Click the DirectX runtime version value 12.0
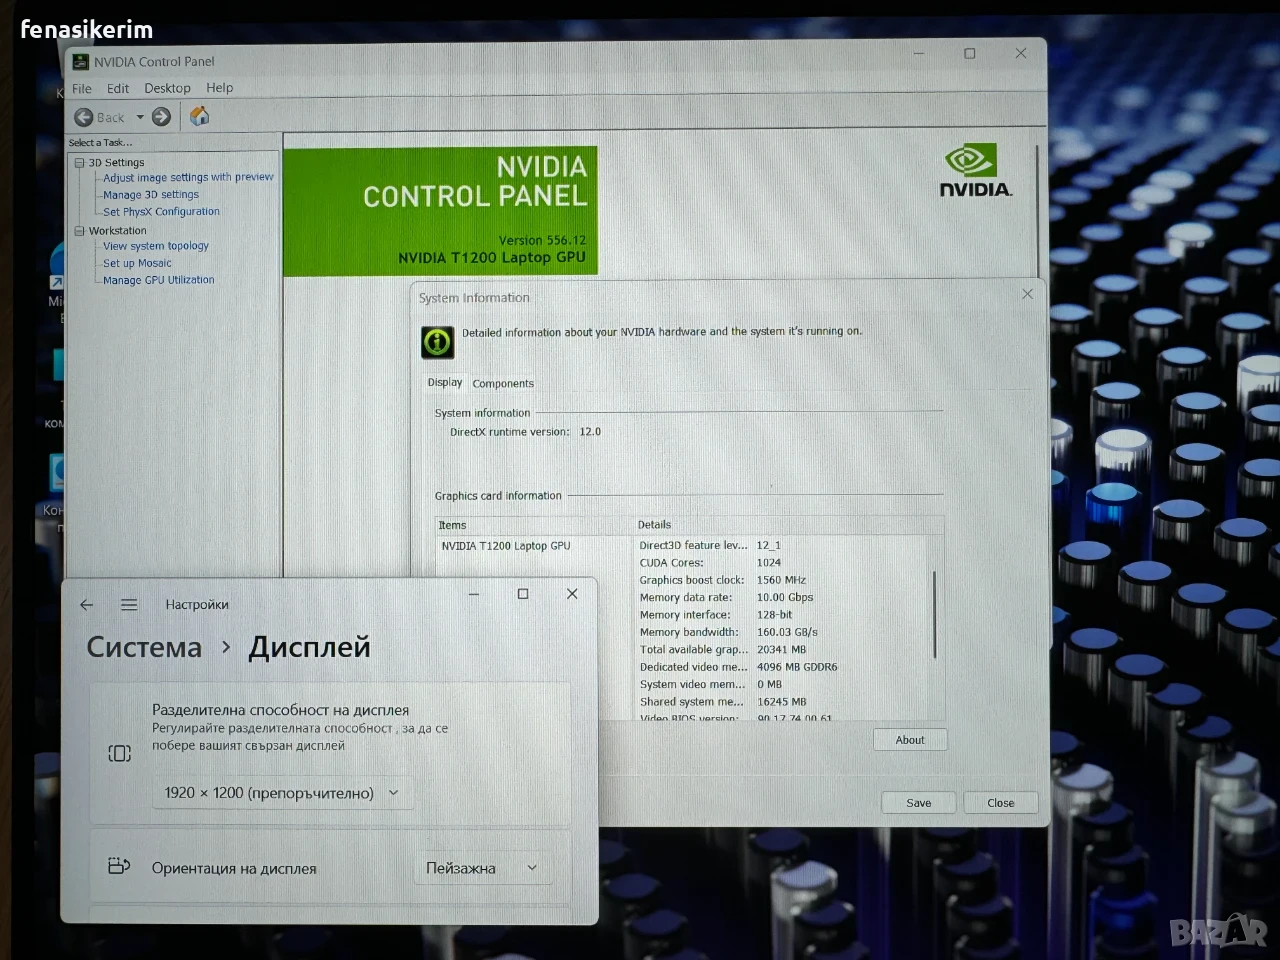The image size is (1280, 960). tap(590, 432)
